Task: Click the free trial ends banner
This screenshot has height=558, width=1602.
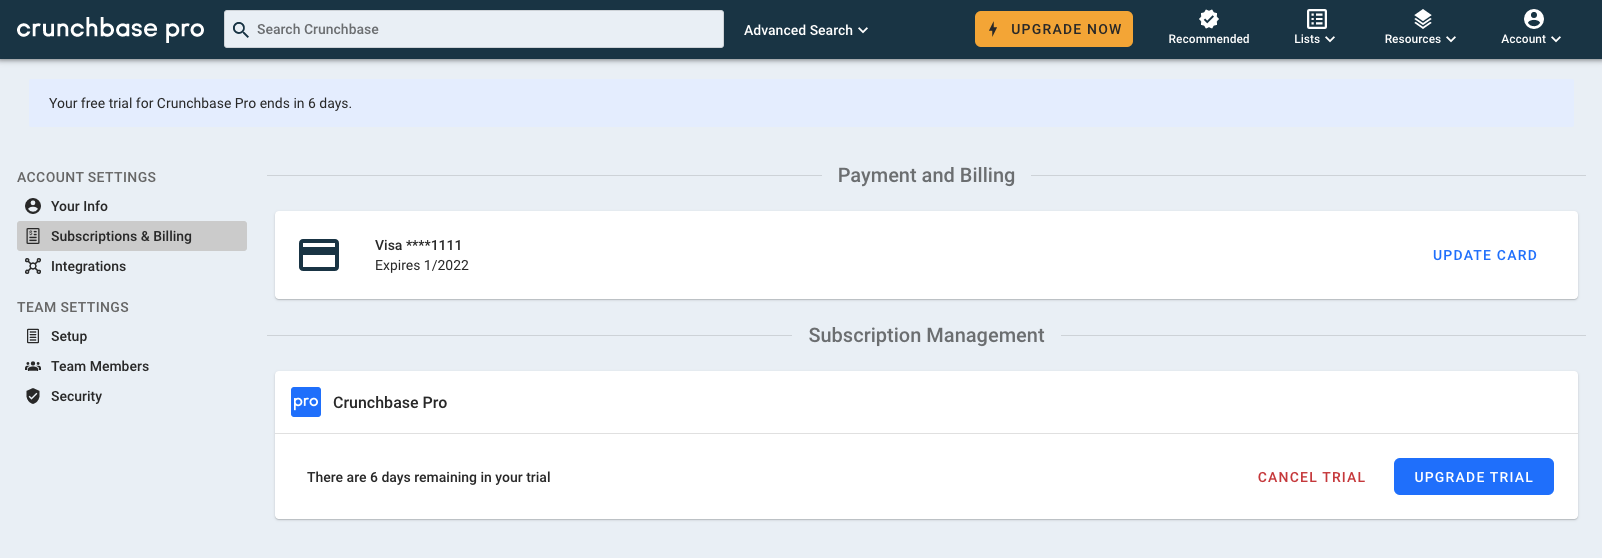Action: [x=801, y=103]
